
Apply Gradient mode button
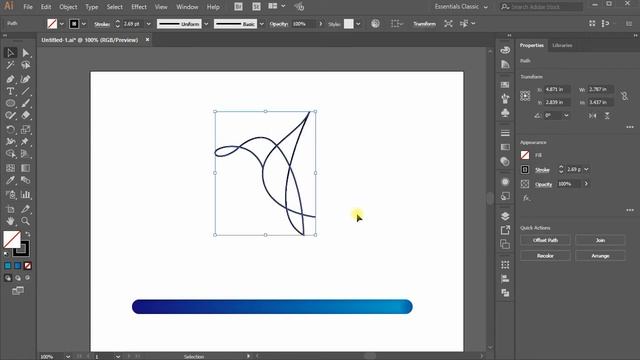[x=18, y=266]
